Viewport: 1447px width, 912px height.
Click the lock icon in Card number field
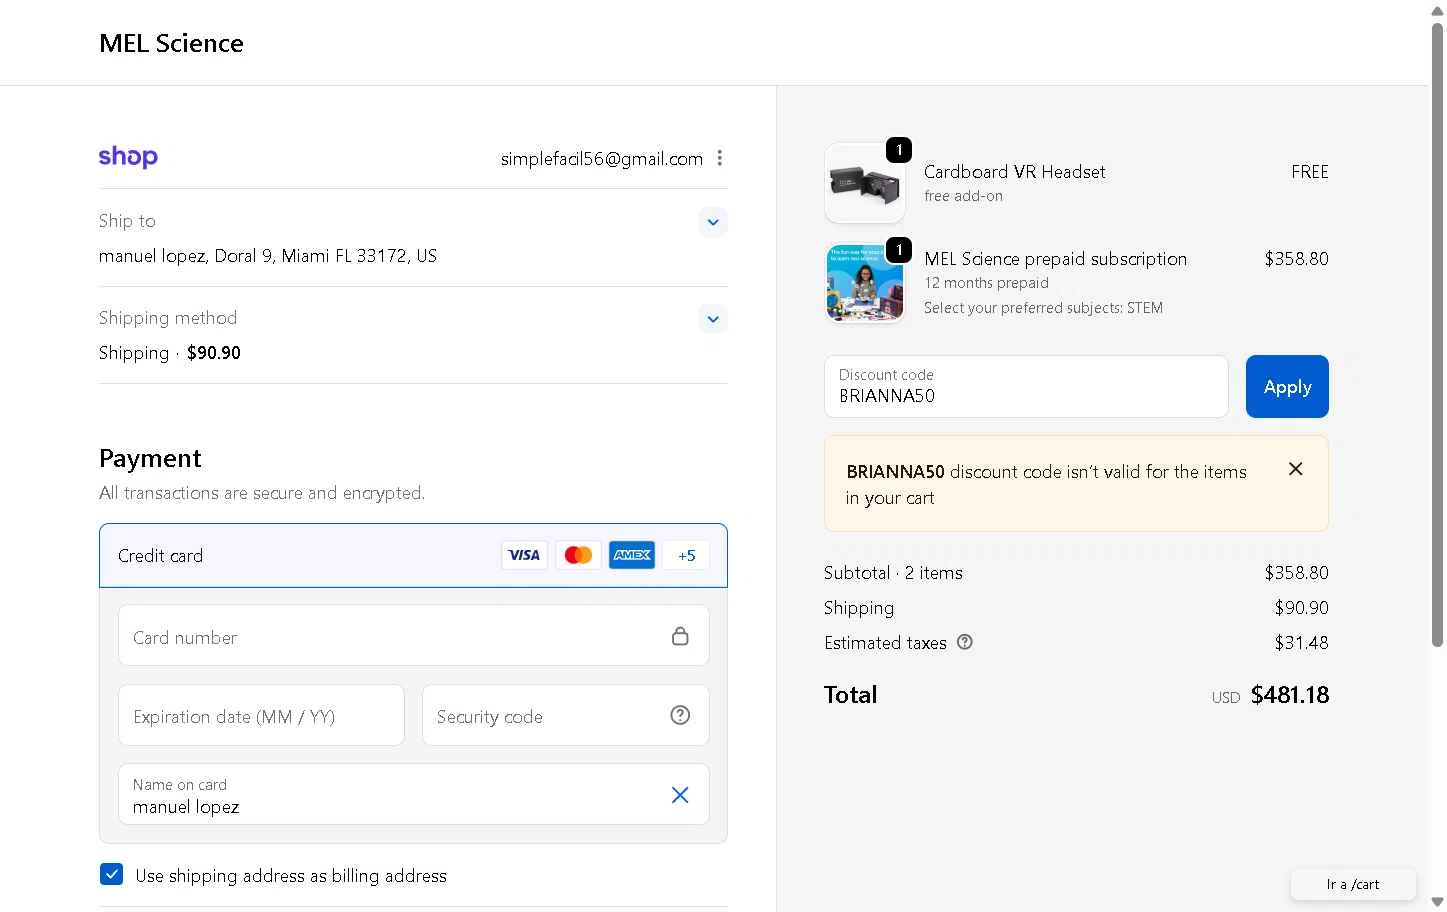680,636
